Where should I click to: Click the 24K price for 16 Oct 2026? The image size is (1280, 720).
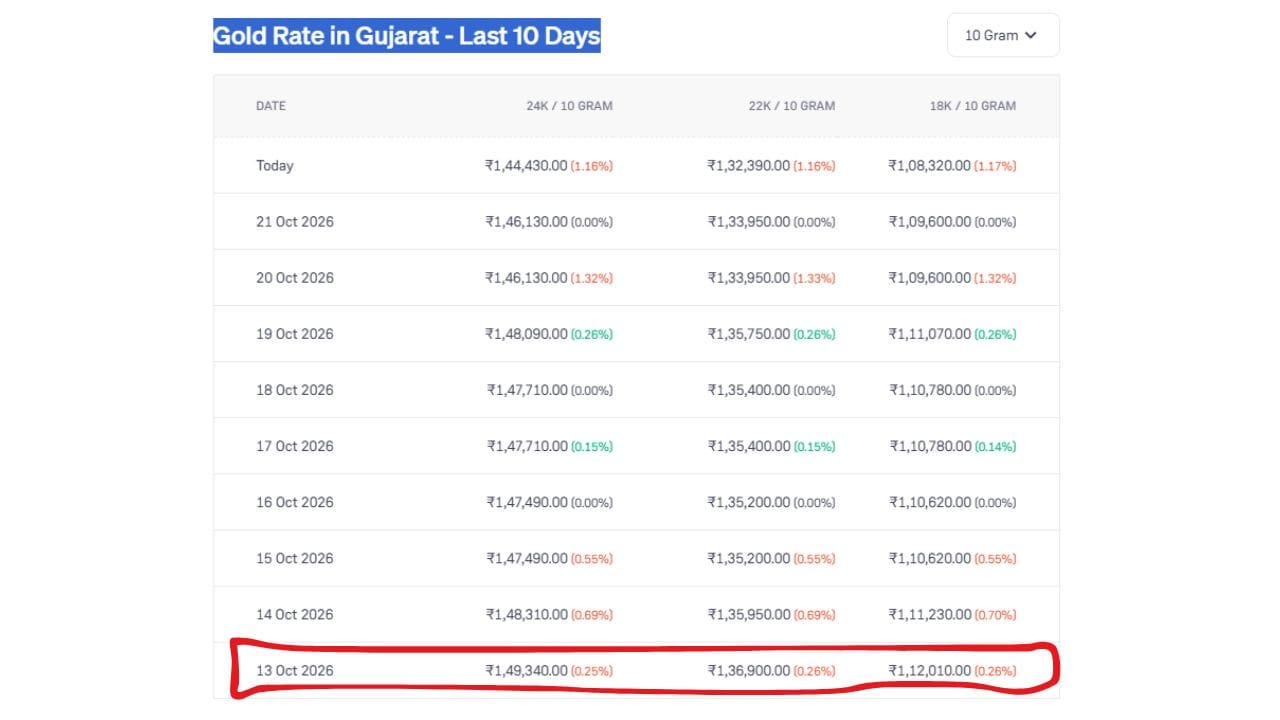click(527, 502)
